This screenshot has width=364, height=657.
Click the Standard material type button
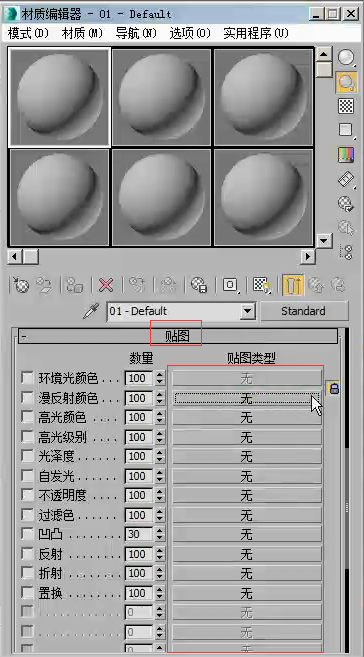click(304, 311)
